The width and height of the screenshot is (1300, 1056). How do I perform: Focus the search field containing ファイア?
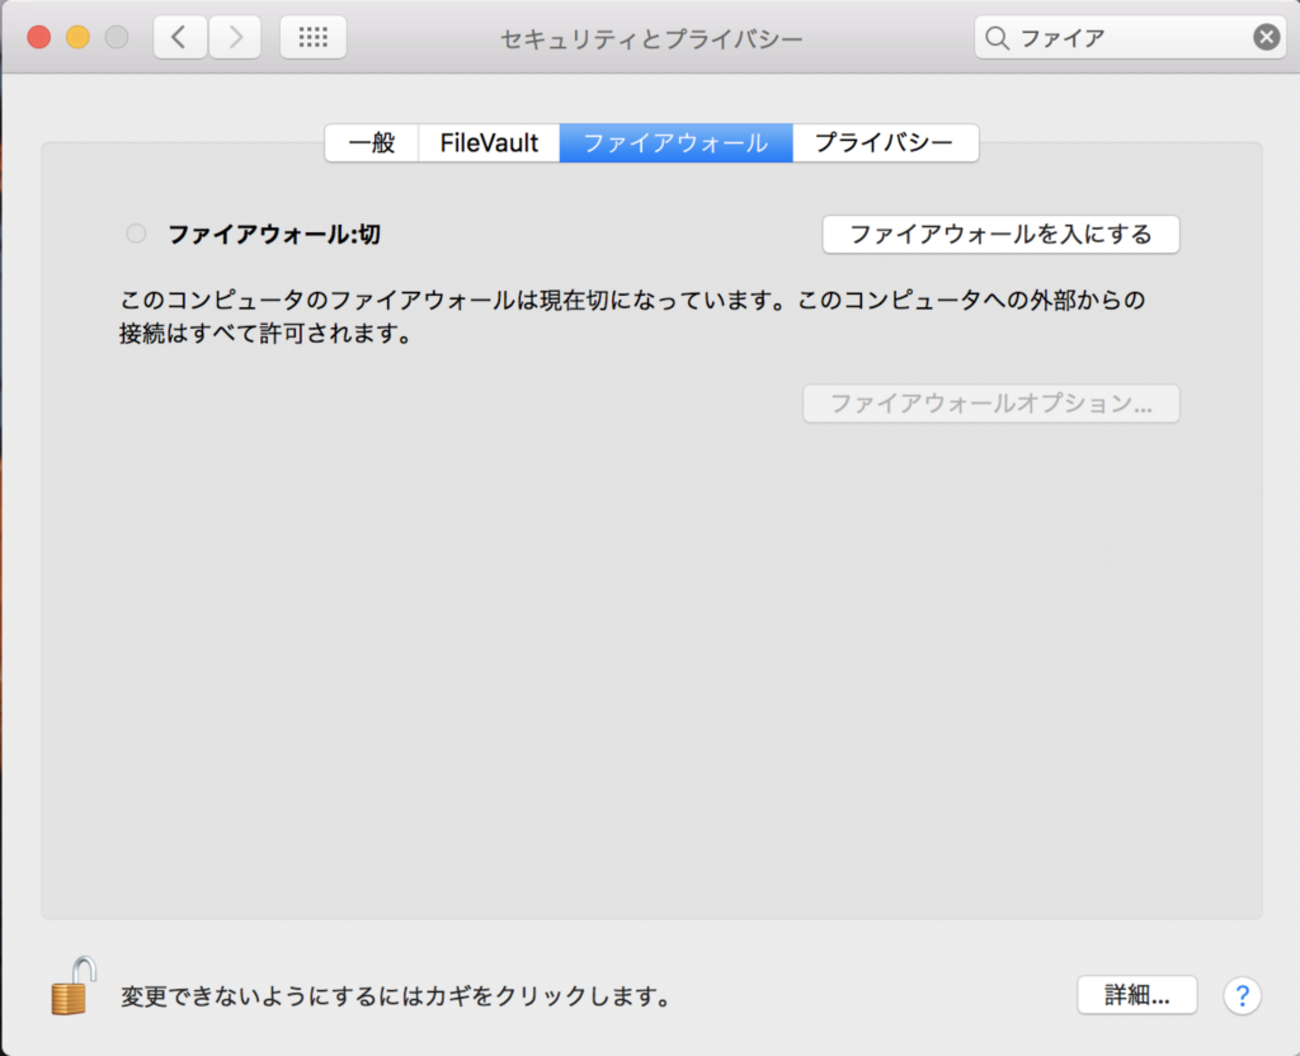[x=1130, y=38]
